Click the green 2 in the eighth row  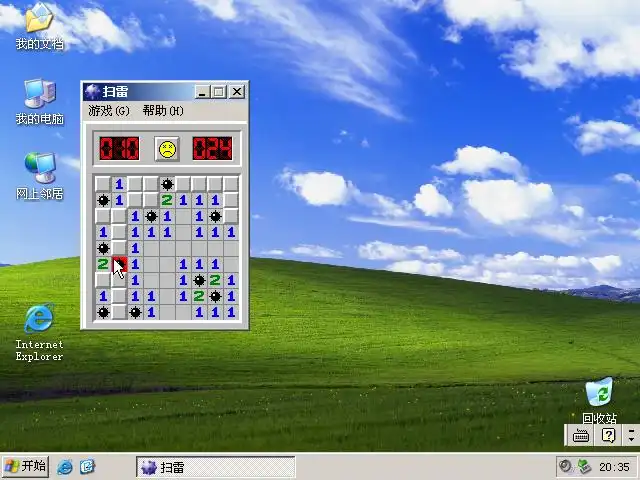199,296
